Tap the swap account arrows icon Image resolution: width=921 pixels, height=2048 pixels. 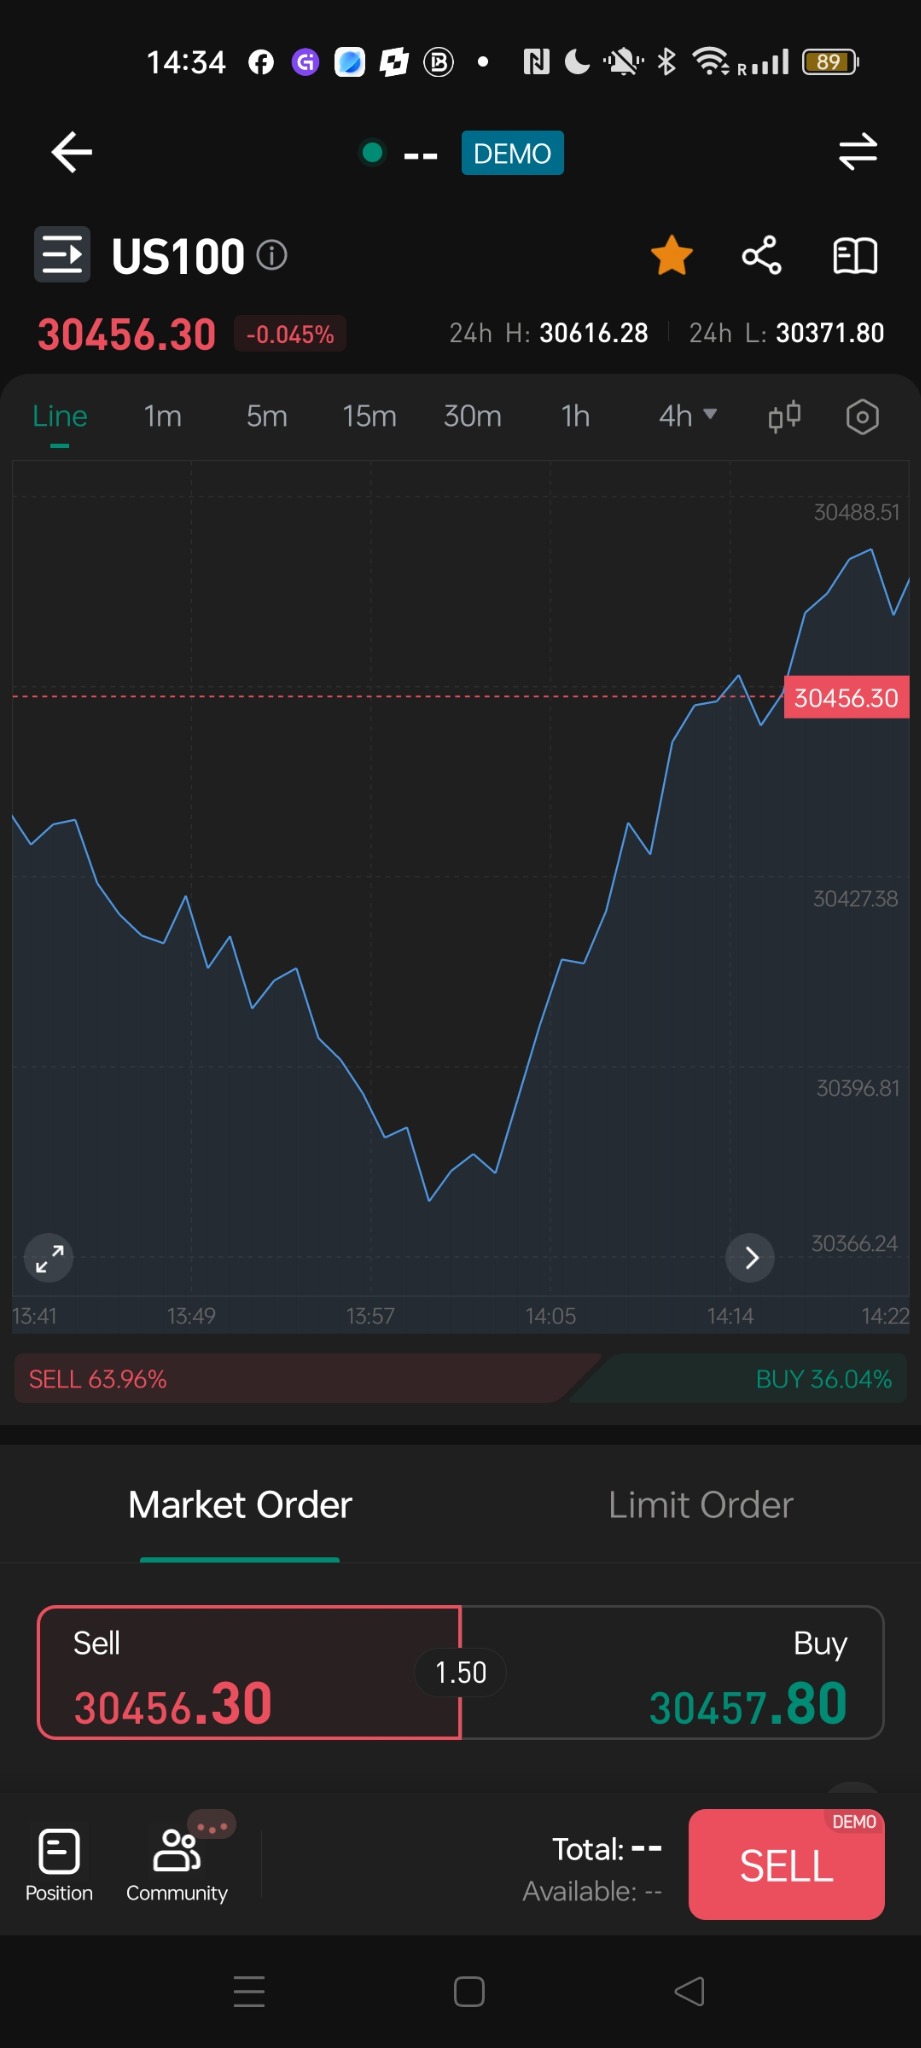(x=857, y=152)
